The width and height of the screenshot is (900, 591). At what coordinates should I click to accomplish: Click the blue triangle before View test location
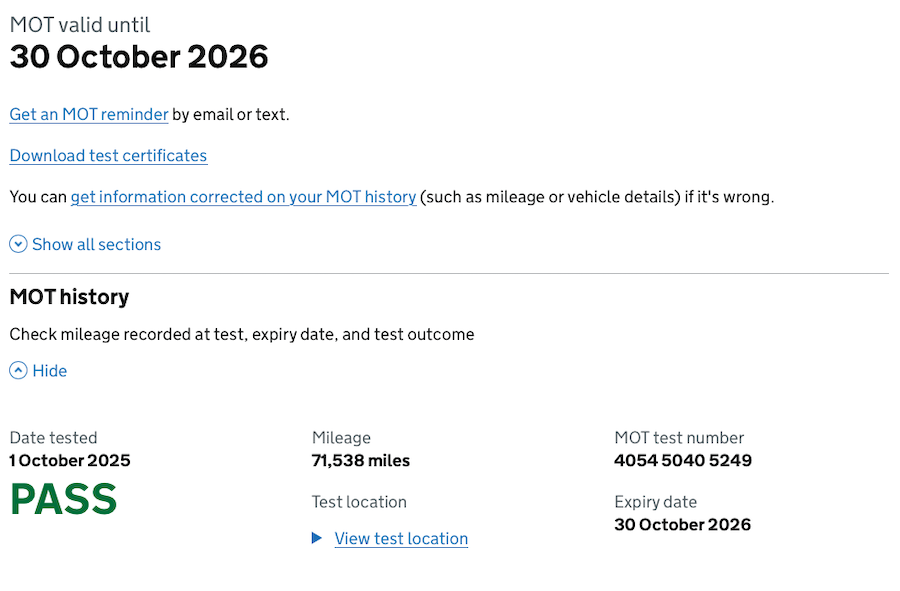317,538
